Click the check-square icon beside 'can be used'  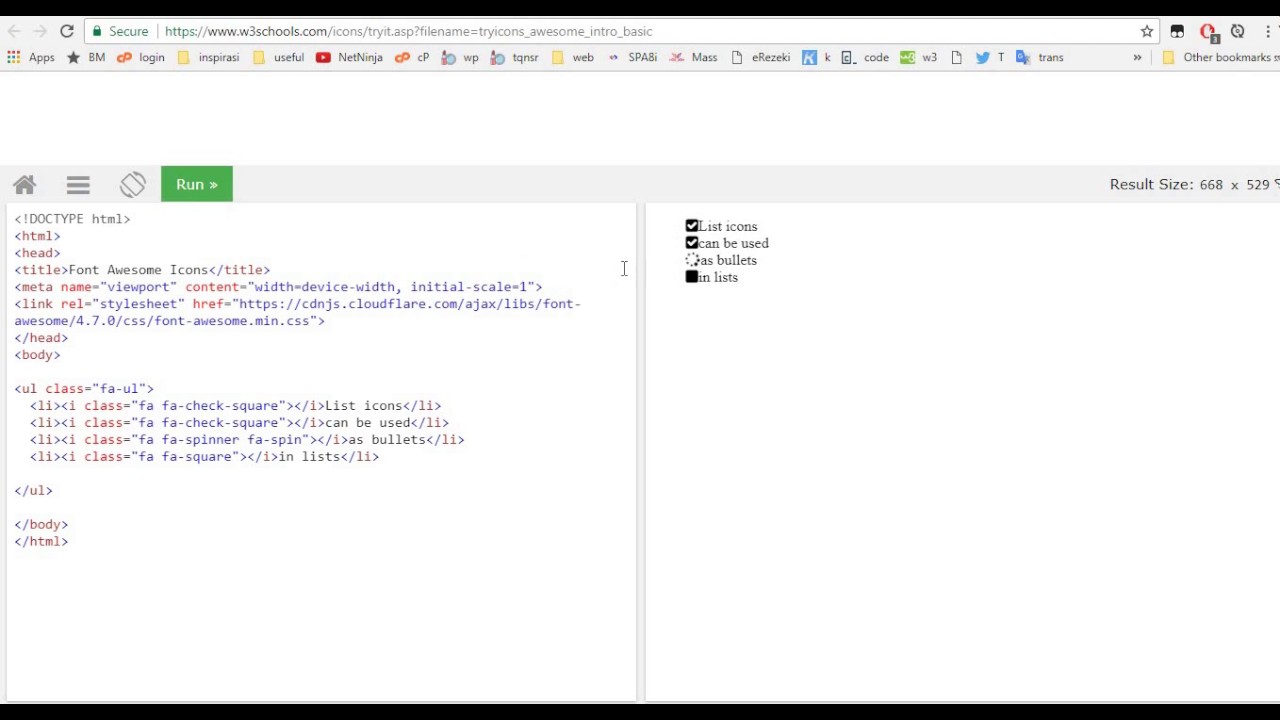click(692, 243)
